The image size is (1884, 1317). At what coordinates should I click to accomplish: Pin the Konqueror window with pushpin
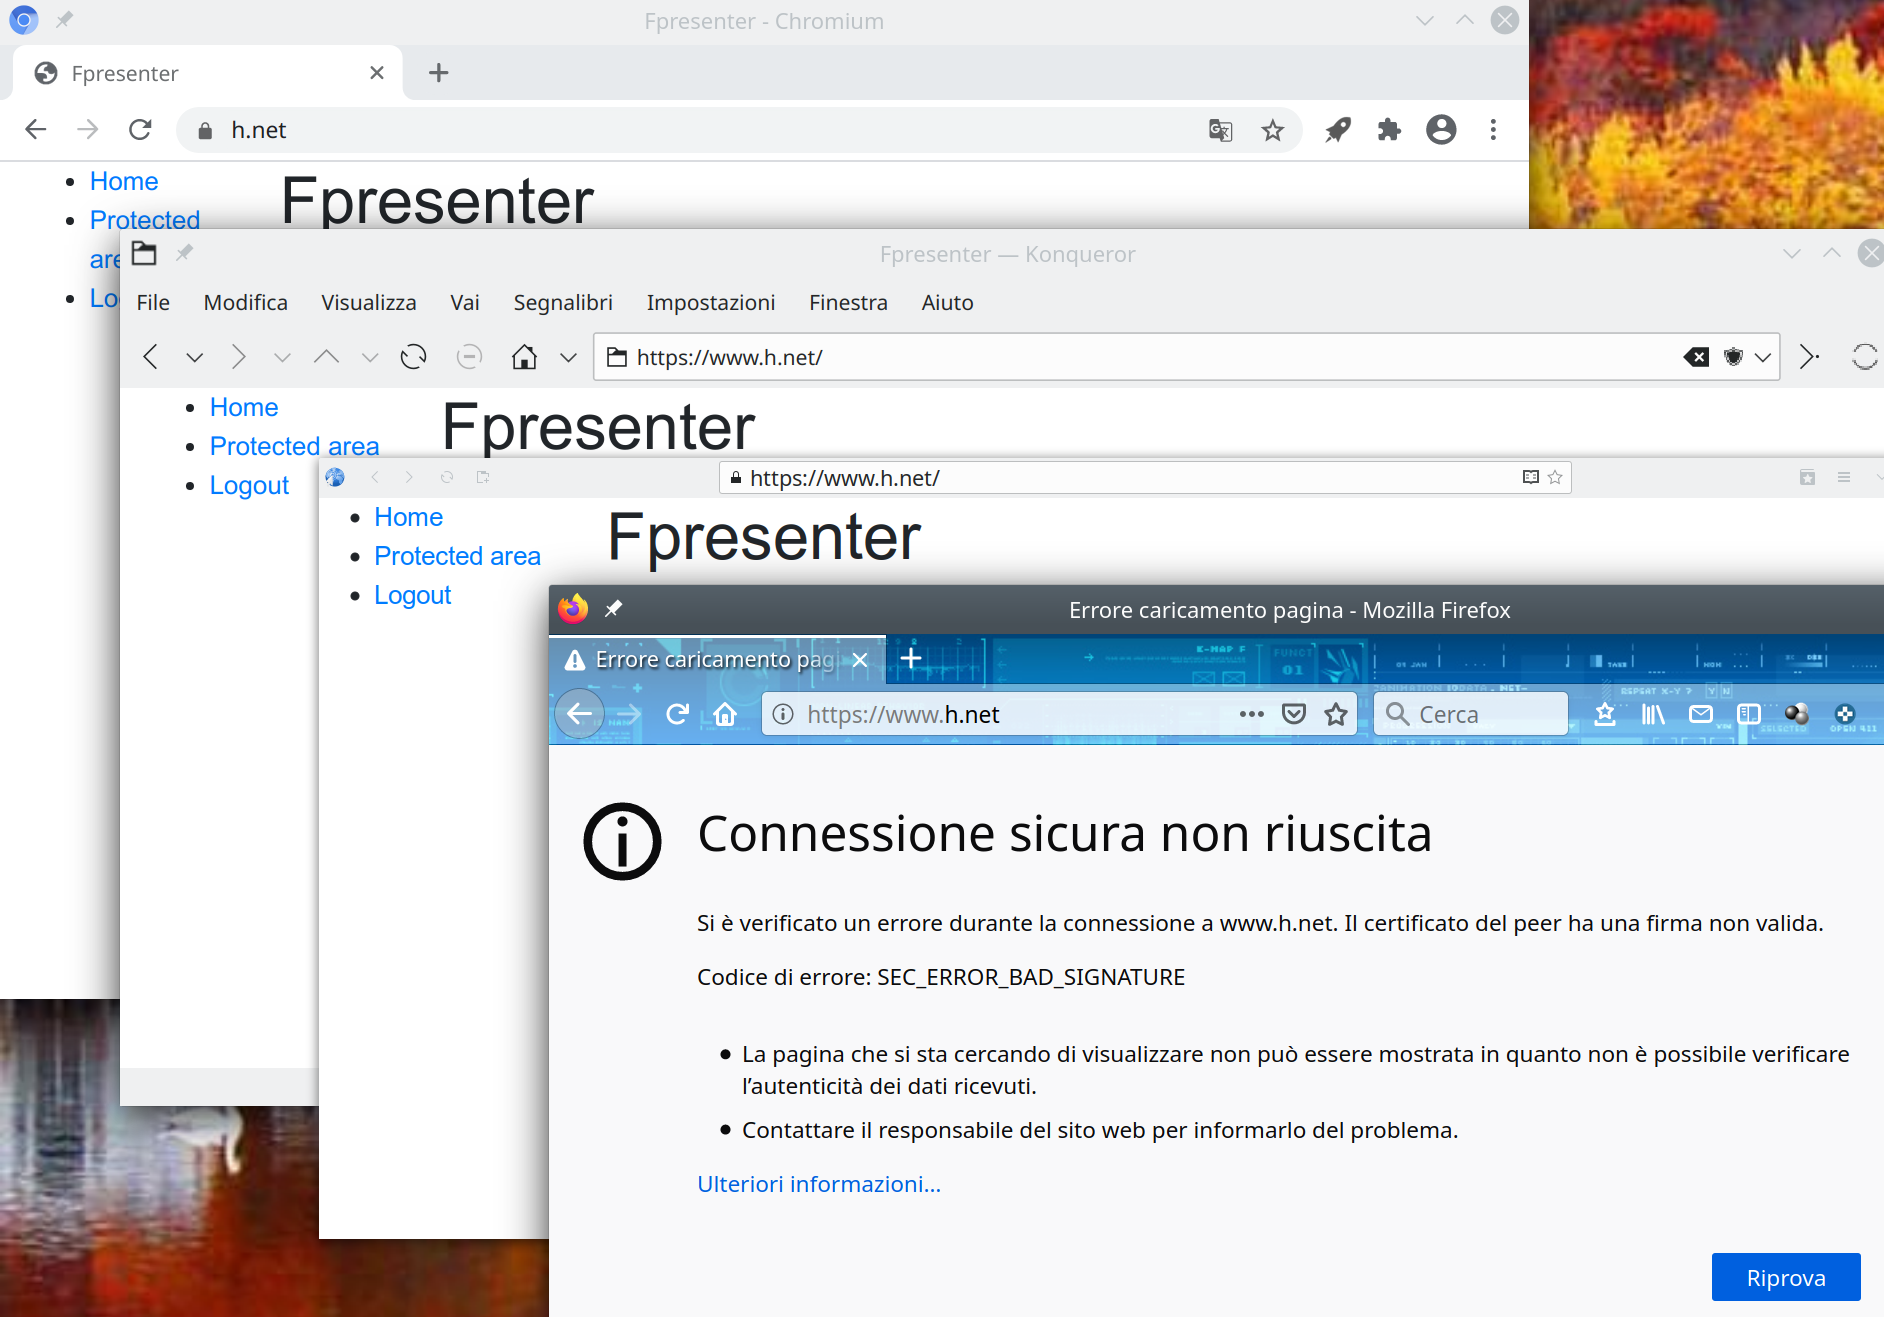coord(185,253)
